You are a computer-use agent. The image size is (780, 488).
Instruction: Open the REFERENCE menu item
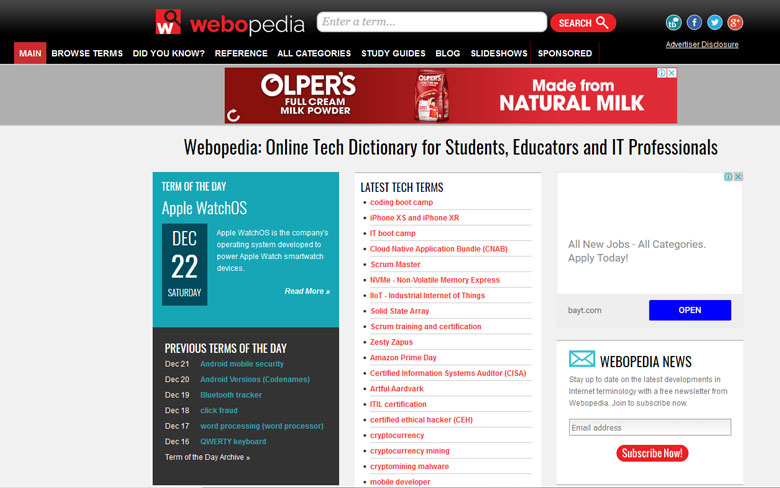[x=241, y=53]
